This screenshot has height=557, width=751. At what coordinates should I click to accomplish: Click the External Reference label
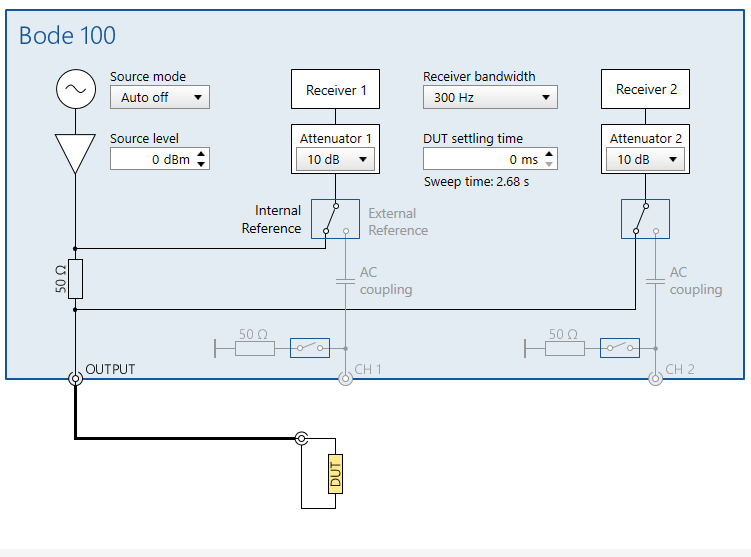pyautogui.click(x=398, y=222)
